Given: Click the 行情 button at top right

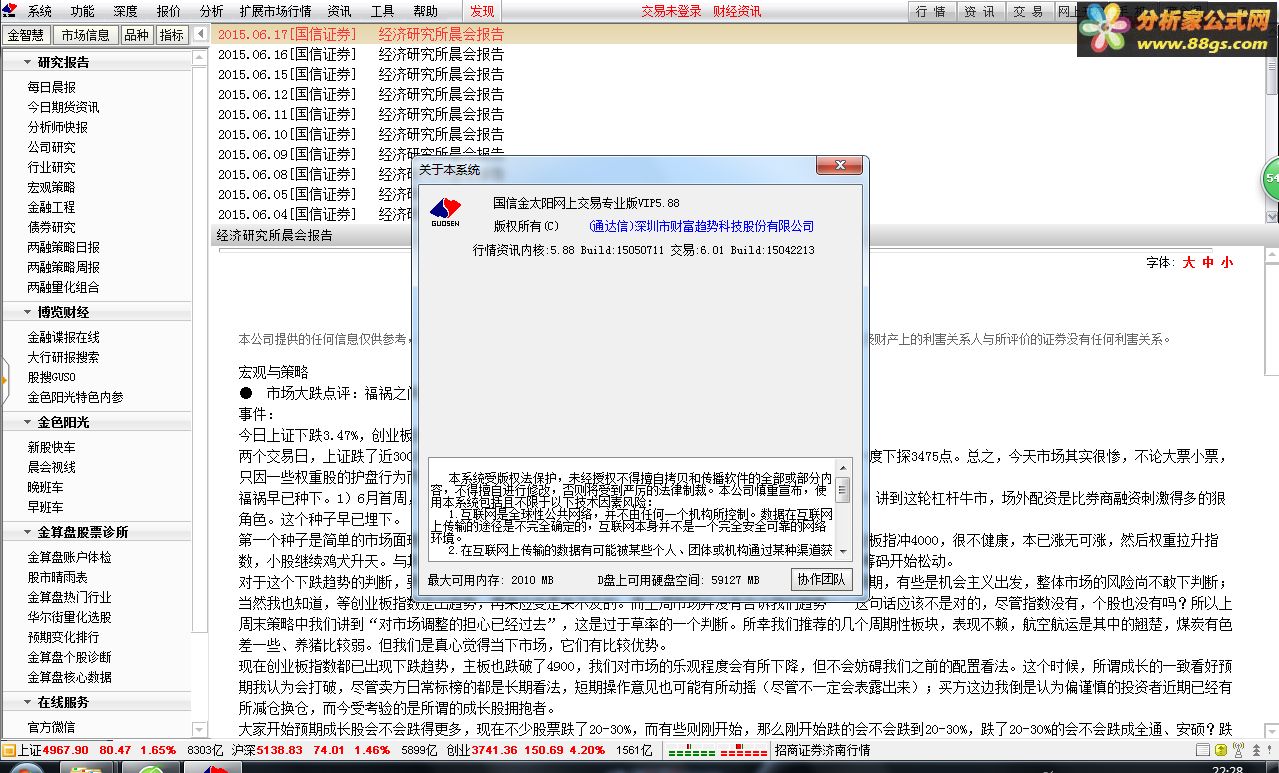Looking at the screenshot, I should click(x=931, y=11).
